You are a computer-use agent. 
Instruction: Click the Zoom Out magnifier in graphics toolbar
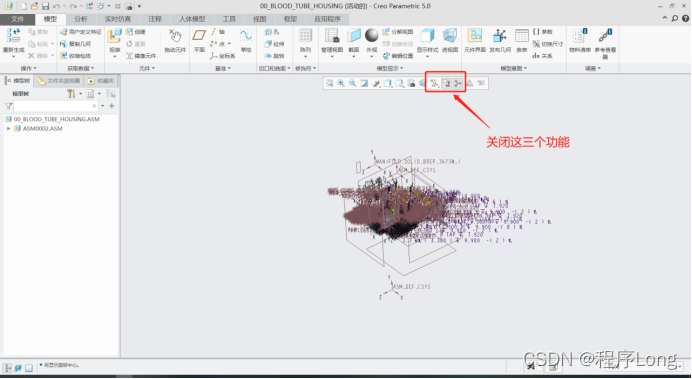coord(353,83)
